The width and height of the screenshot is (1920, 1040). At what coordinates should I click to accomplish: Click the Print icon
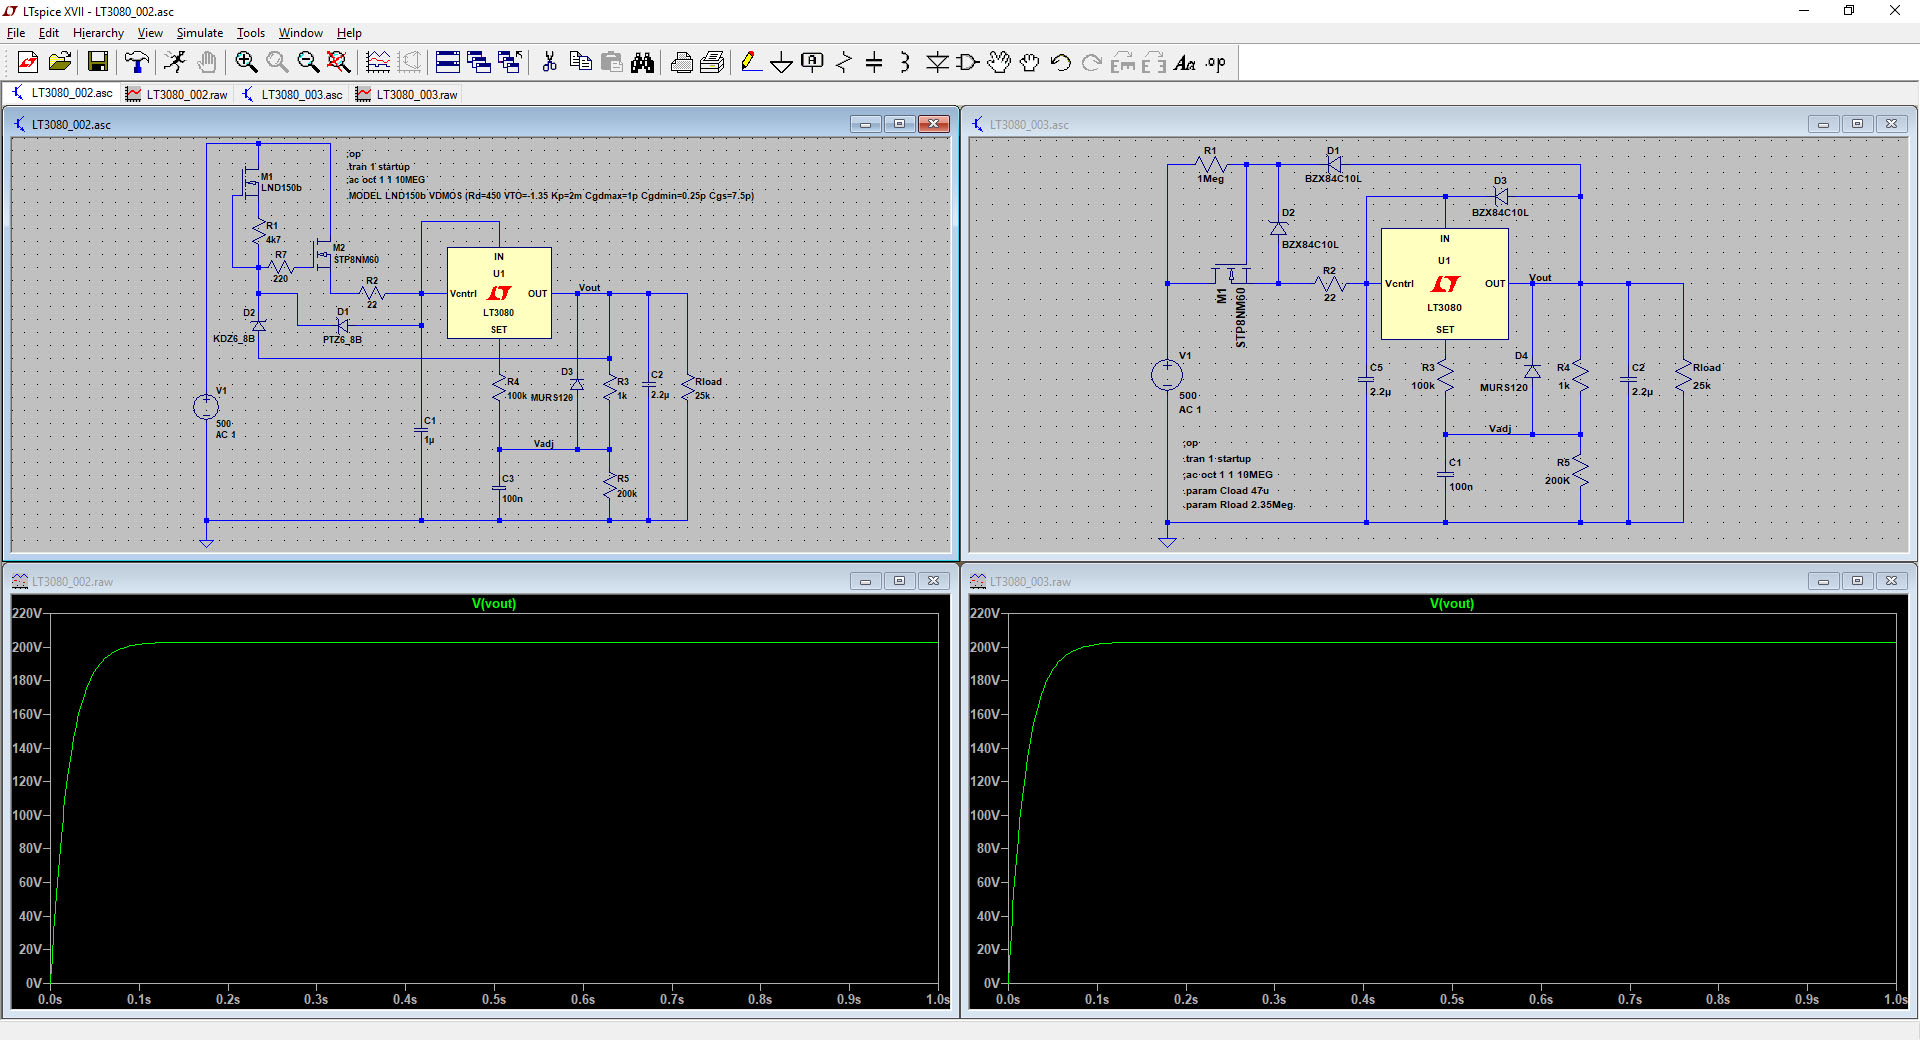pos(712,63)
